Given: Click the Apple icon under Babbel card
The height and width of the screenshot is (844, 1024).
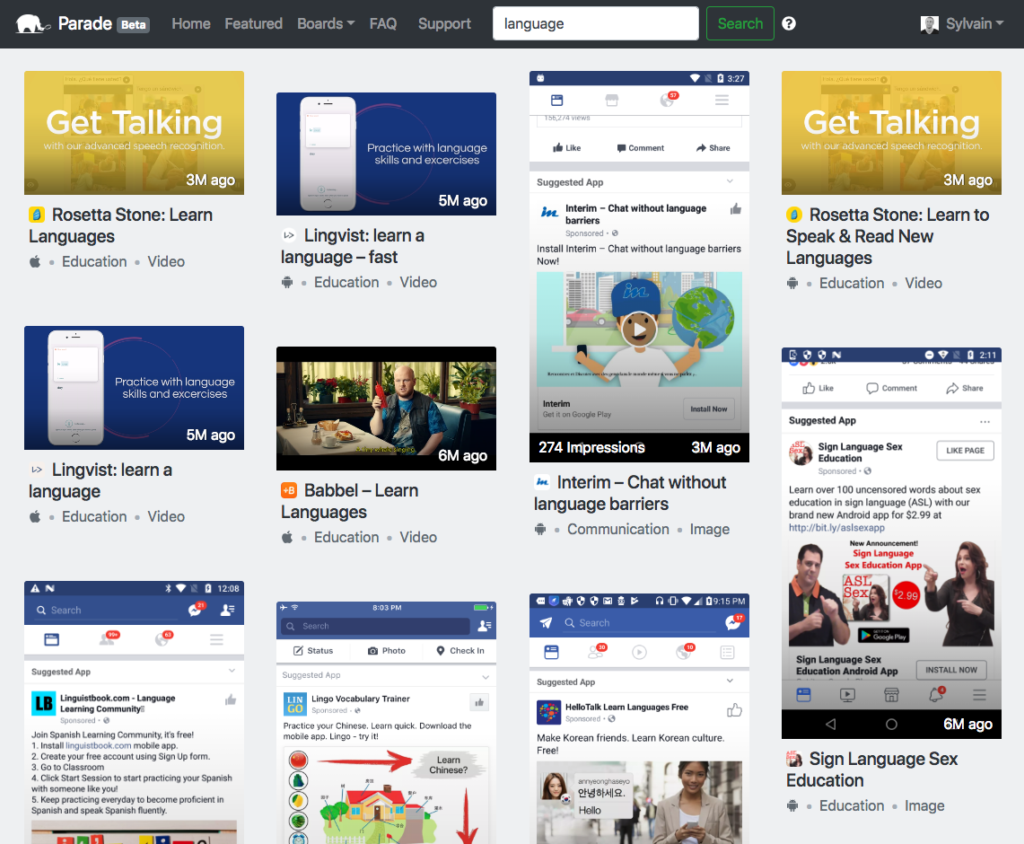Looking at the screenshot, I should pos(286,537).
